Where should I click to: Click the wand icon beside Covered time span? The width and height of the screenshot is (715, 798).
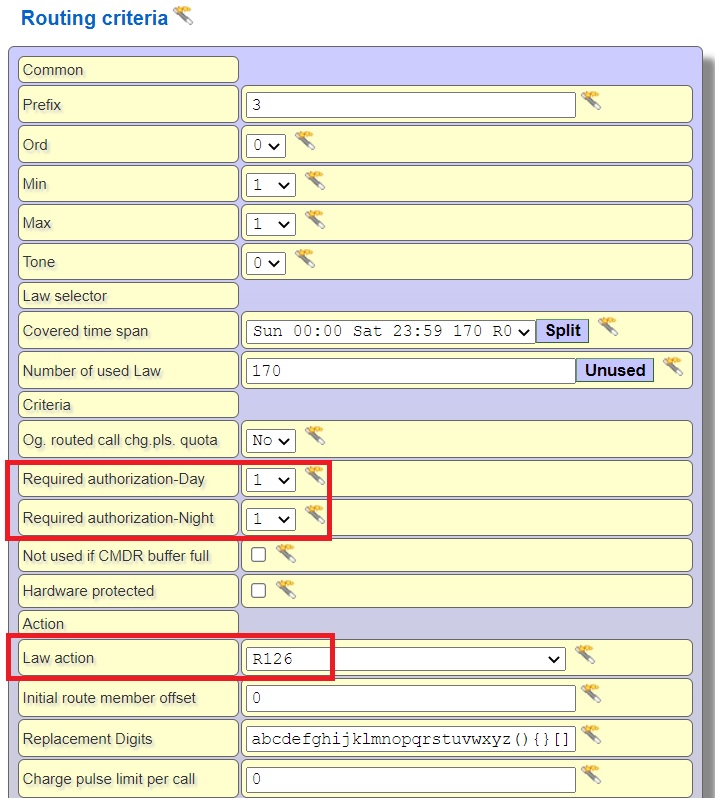607,327
